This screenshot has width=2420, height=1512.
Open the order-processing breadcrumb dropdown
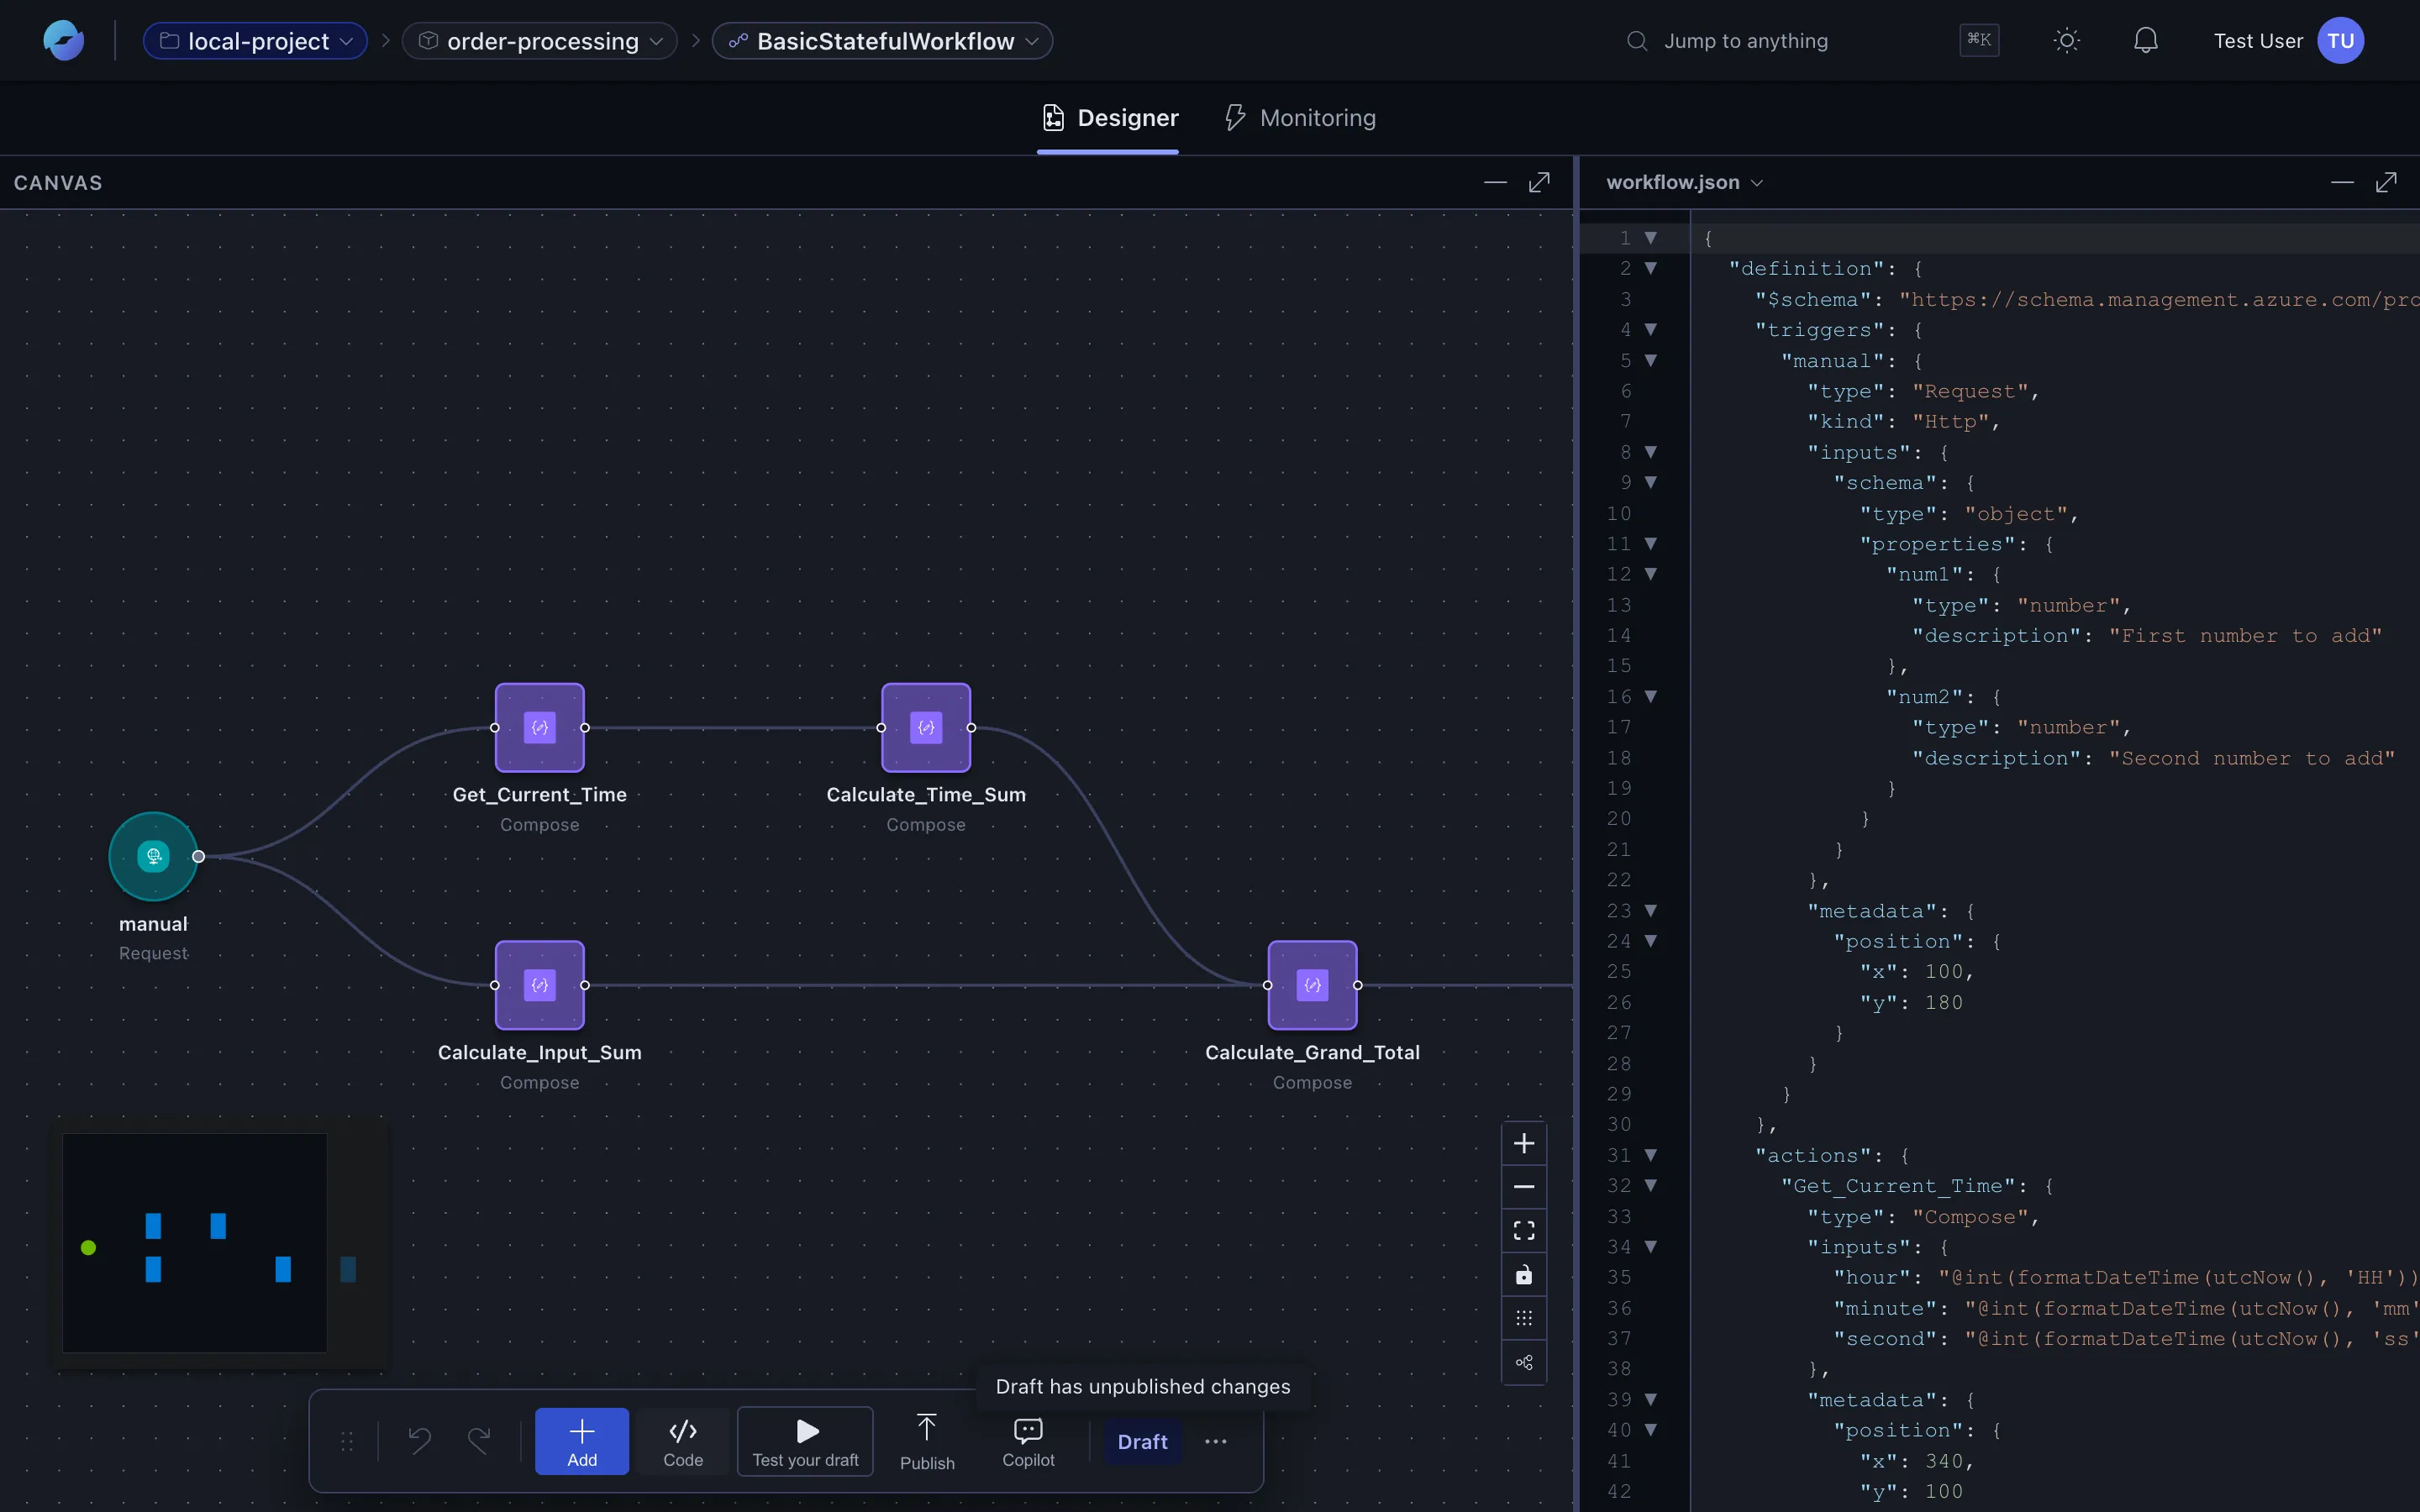540,41
